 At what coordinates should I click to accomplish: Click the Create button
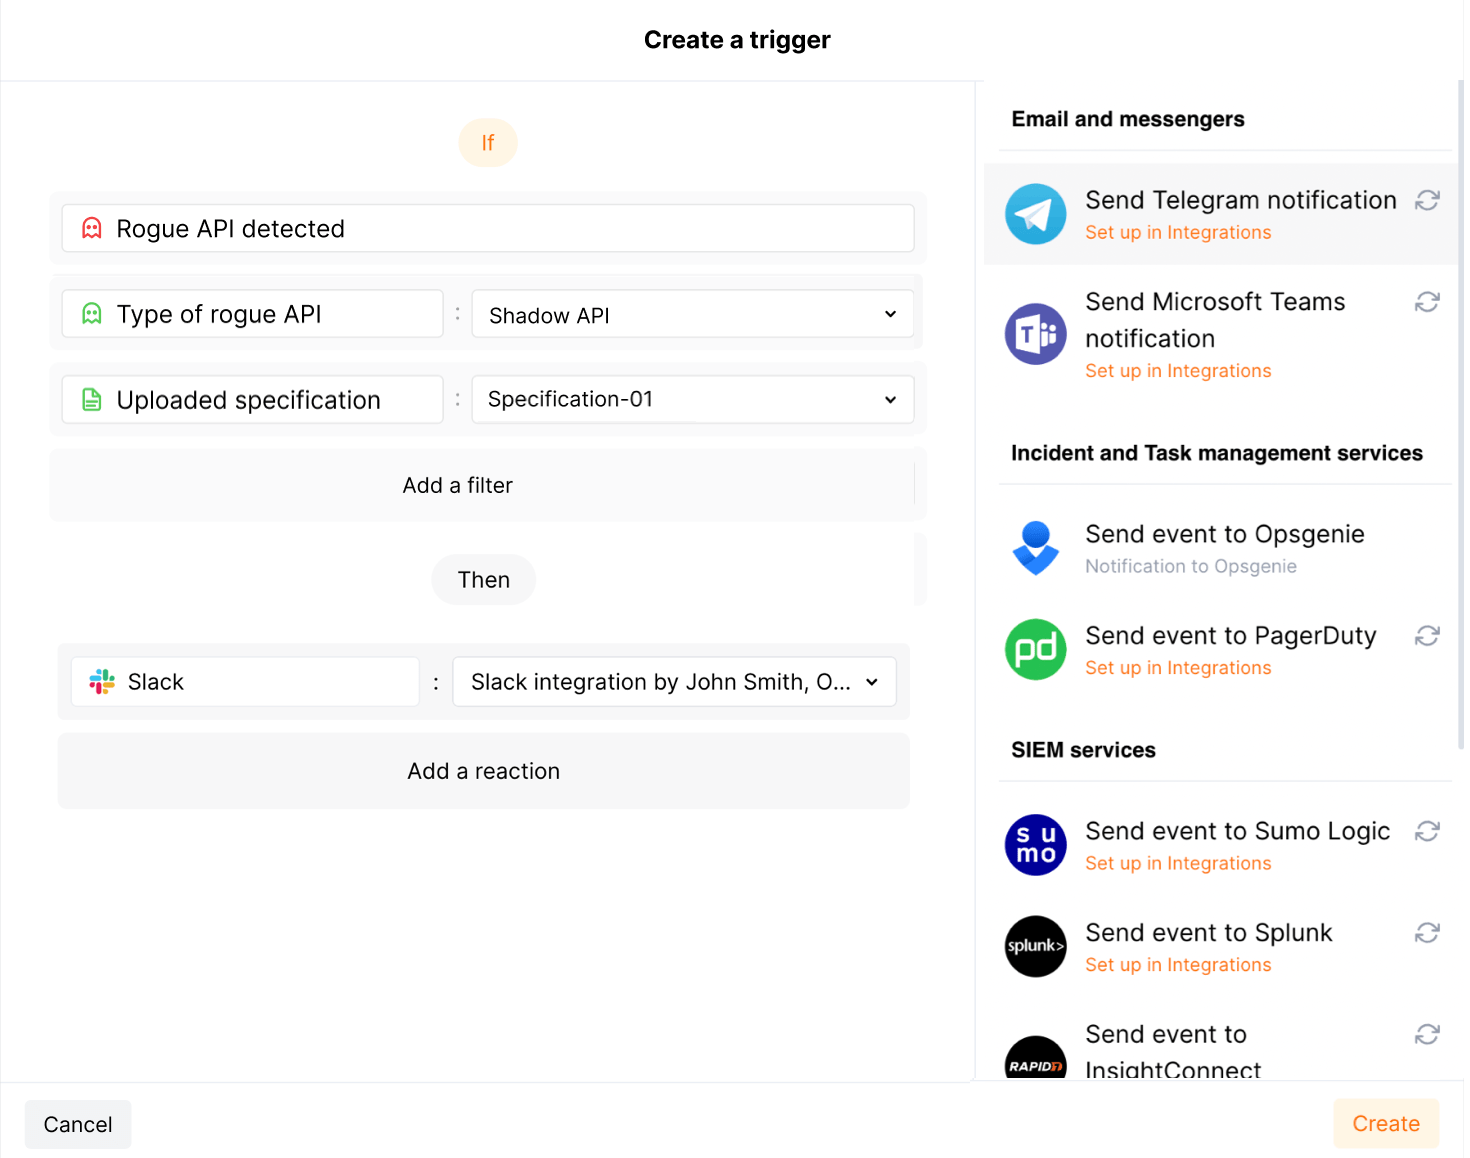click(1386, 1123)
